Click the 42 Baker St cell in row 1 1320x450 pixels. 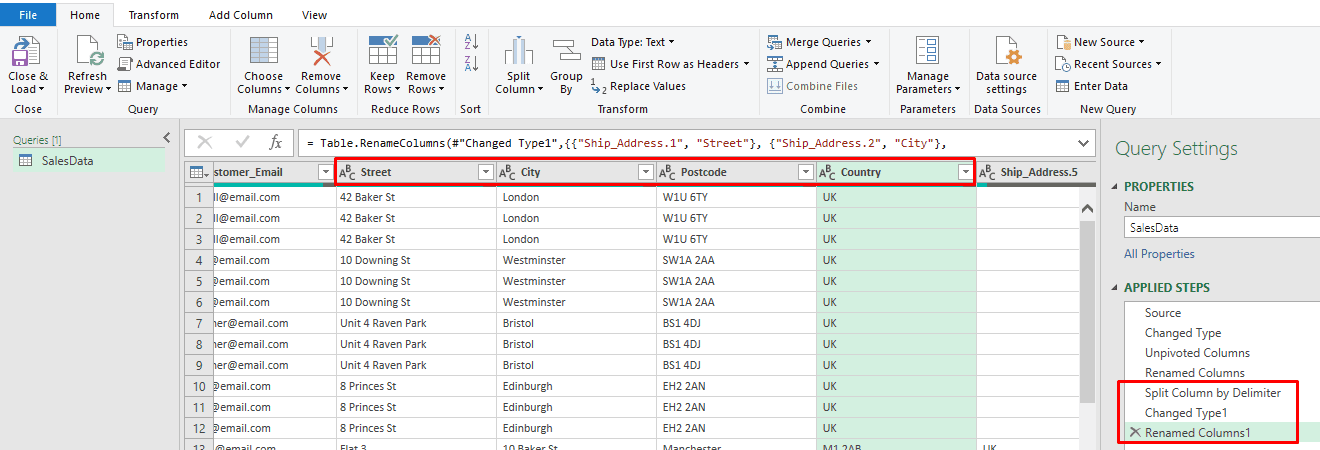416,197
